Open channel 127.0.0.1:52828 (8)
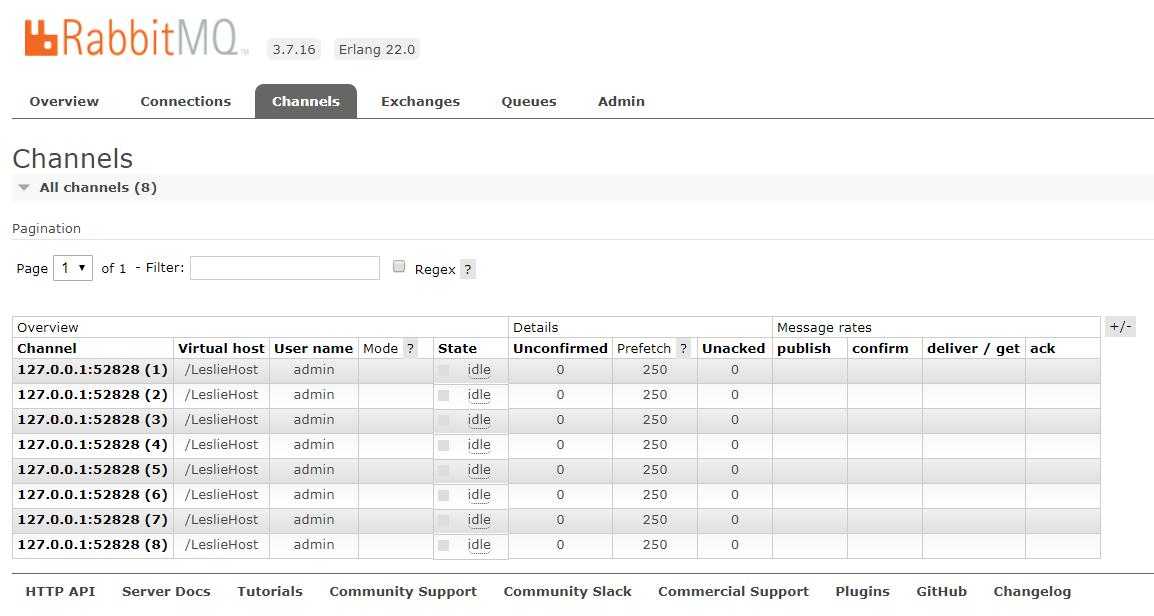 (x=93, y=545)
